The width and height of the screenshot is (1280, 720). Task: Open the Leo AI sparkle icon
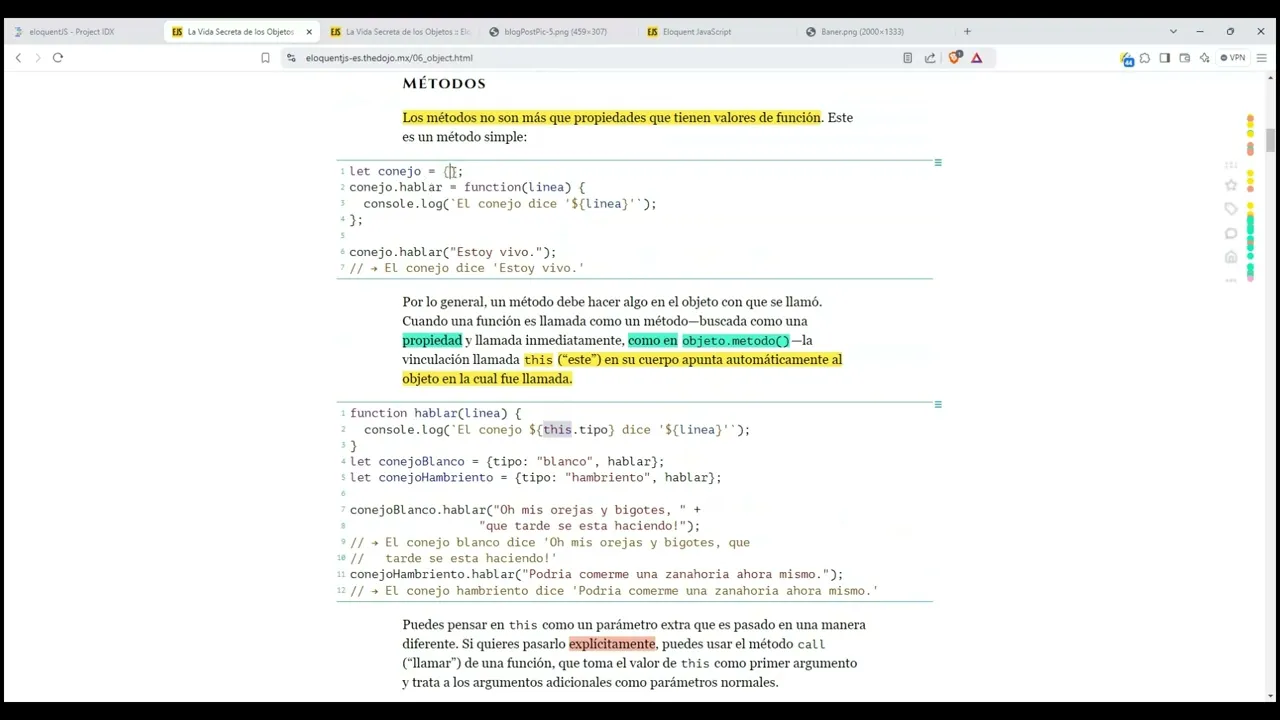tap(1205, 58)
